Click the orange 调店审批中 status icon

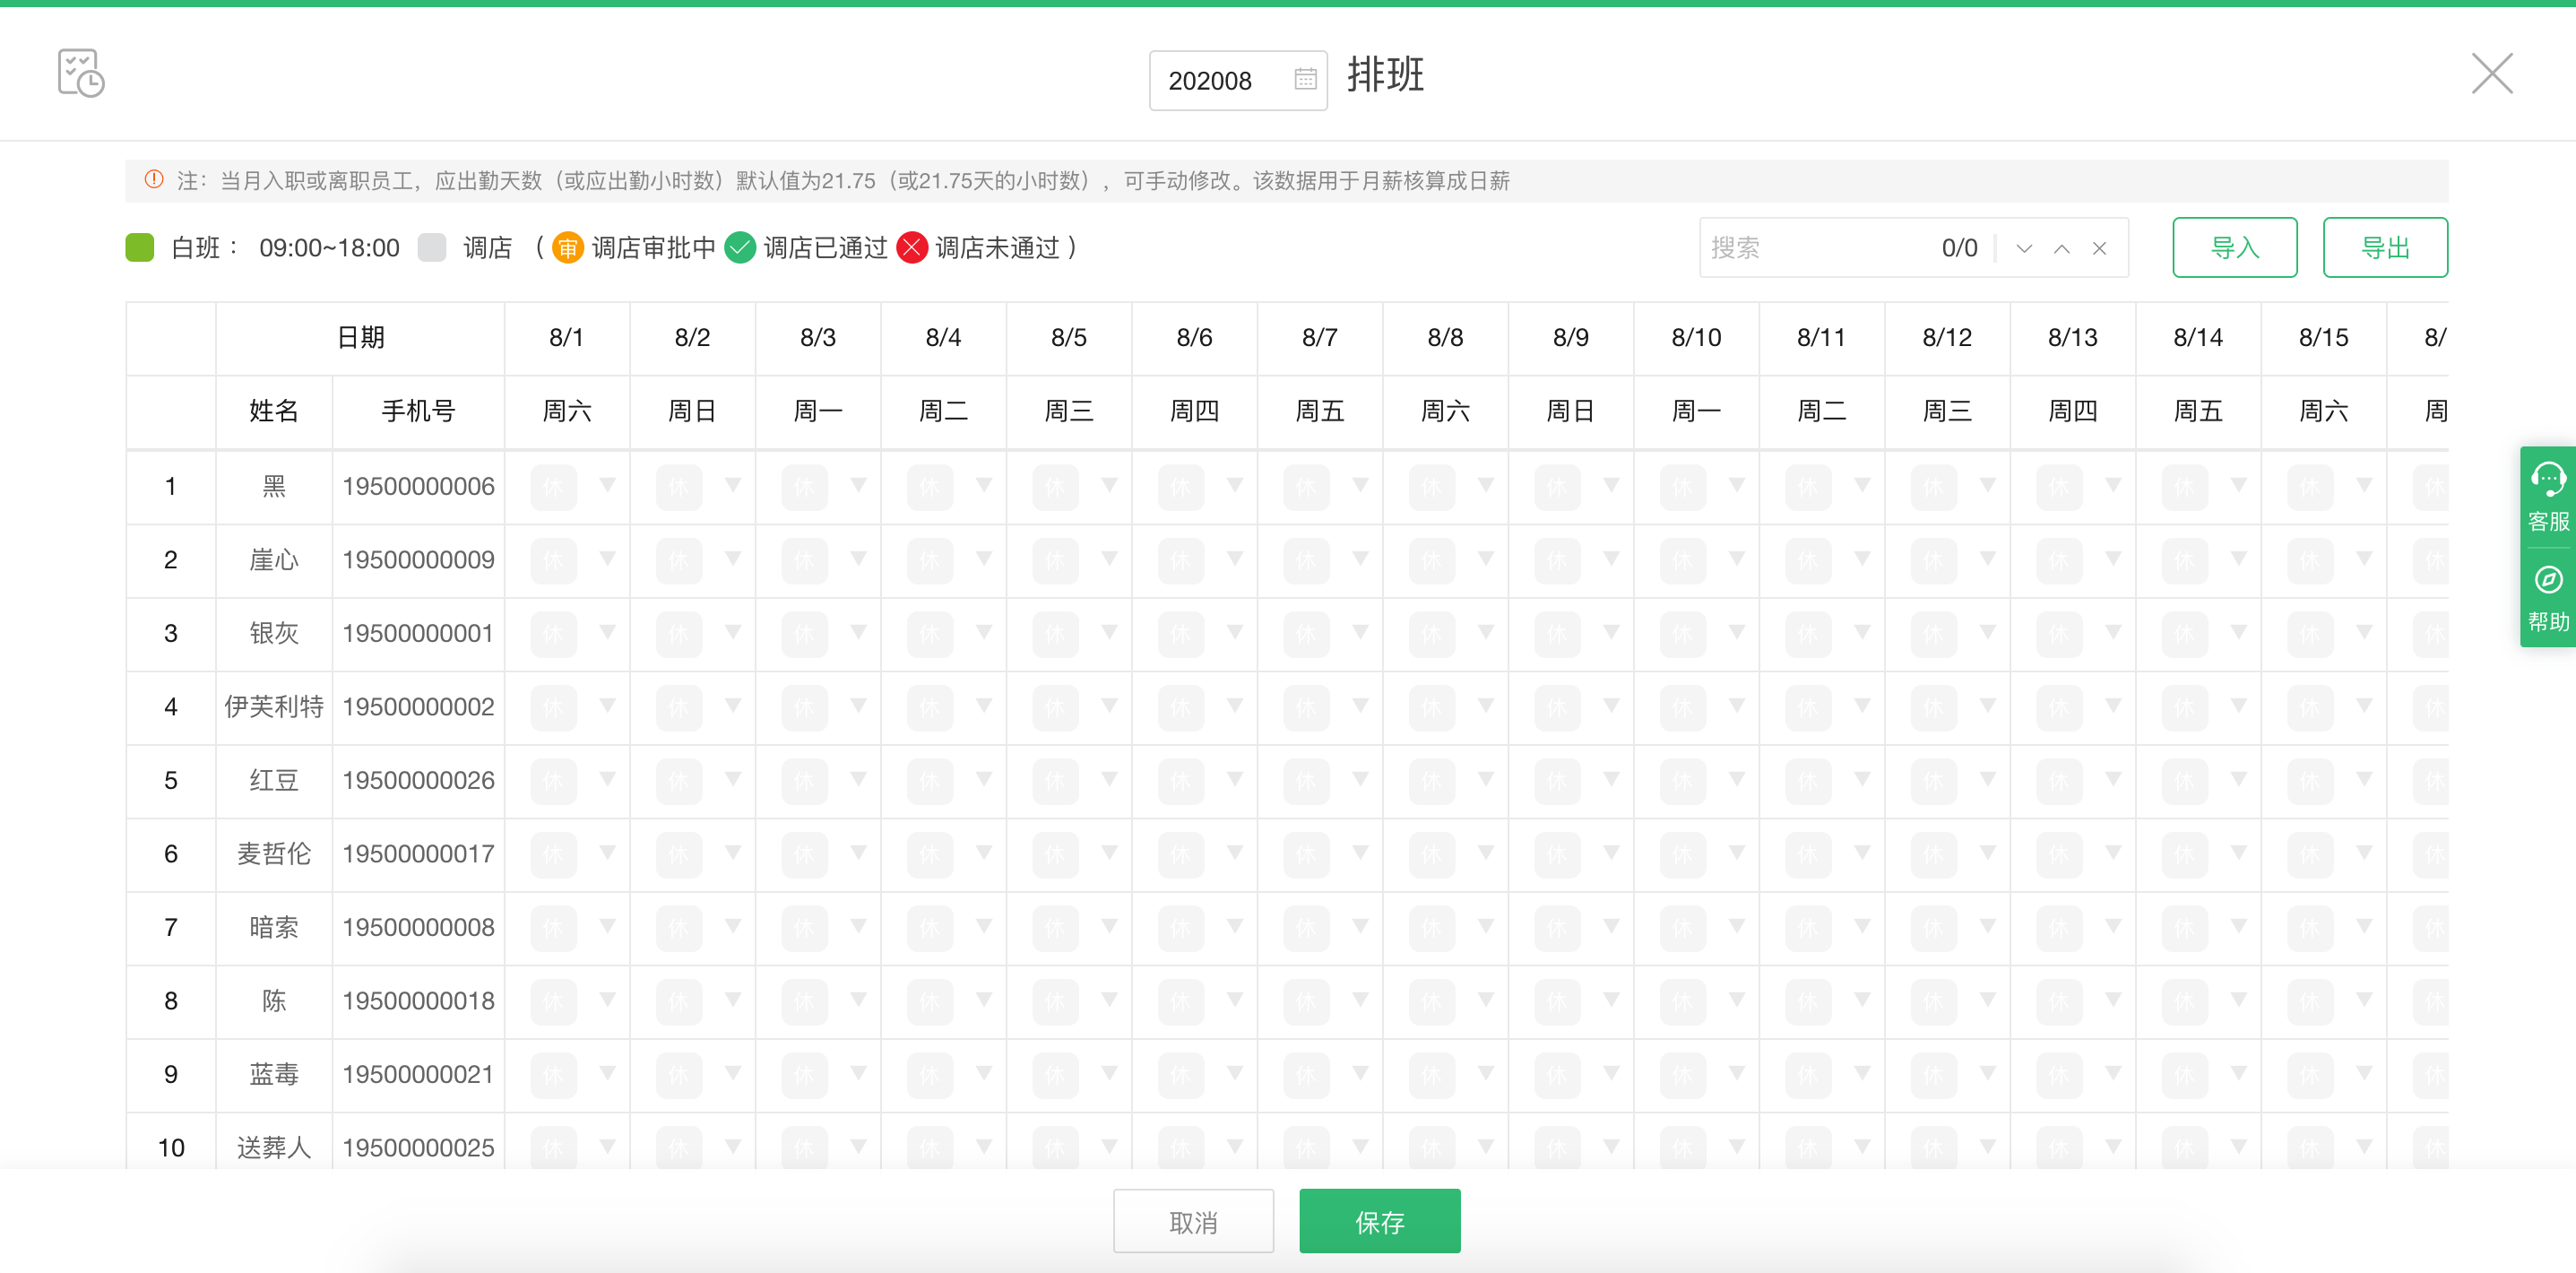[567, 247]
